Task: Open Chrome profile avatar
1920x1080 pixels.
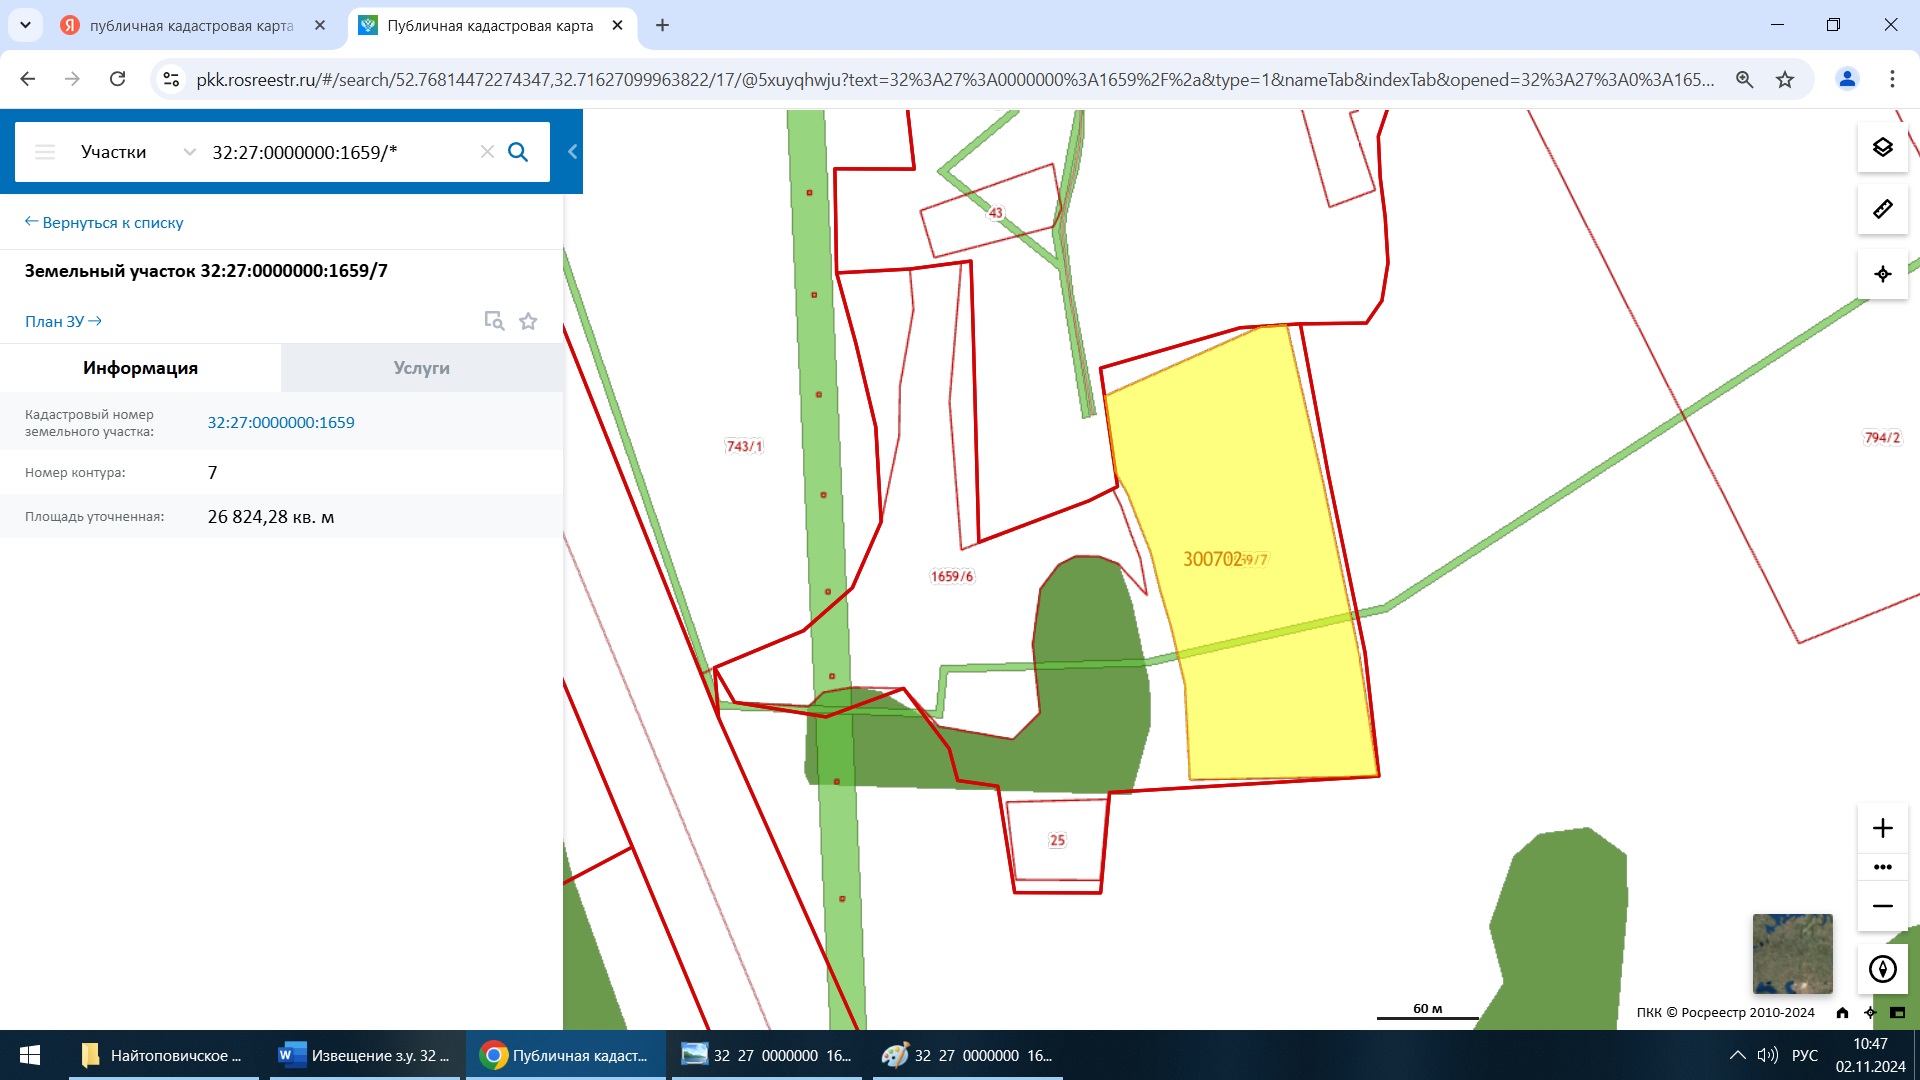Action: pos(1847,79)
